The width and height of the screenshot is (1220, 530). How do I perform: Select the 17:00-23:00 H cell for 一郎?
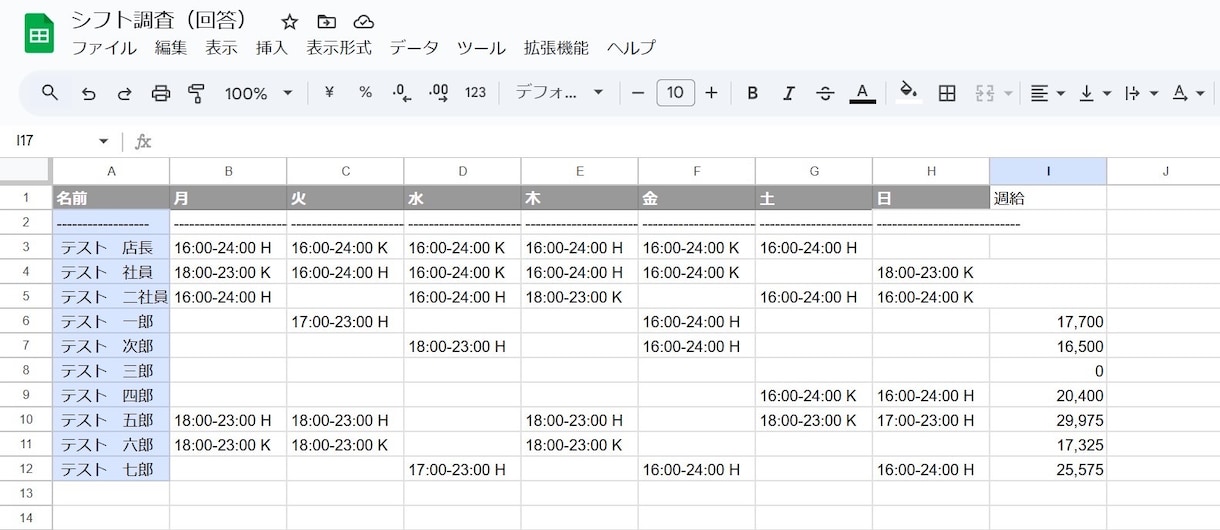coord(345,321)
